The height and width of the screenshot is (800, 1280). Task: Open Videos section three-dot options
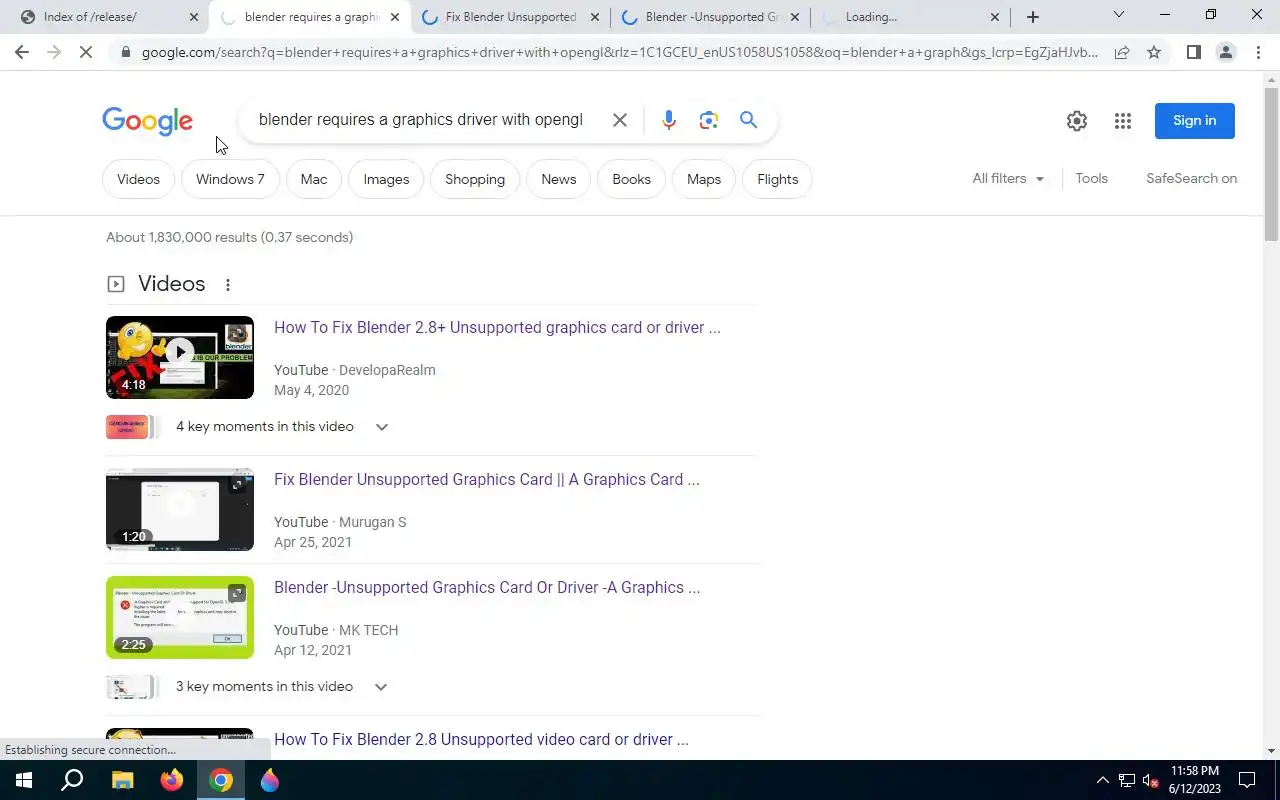[x=228, y=285]
